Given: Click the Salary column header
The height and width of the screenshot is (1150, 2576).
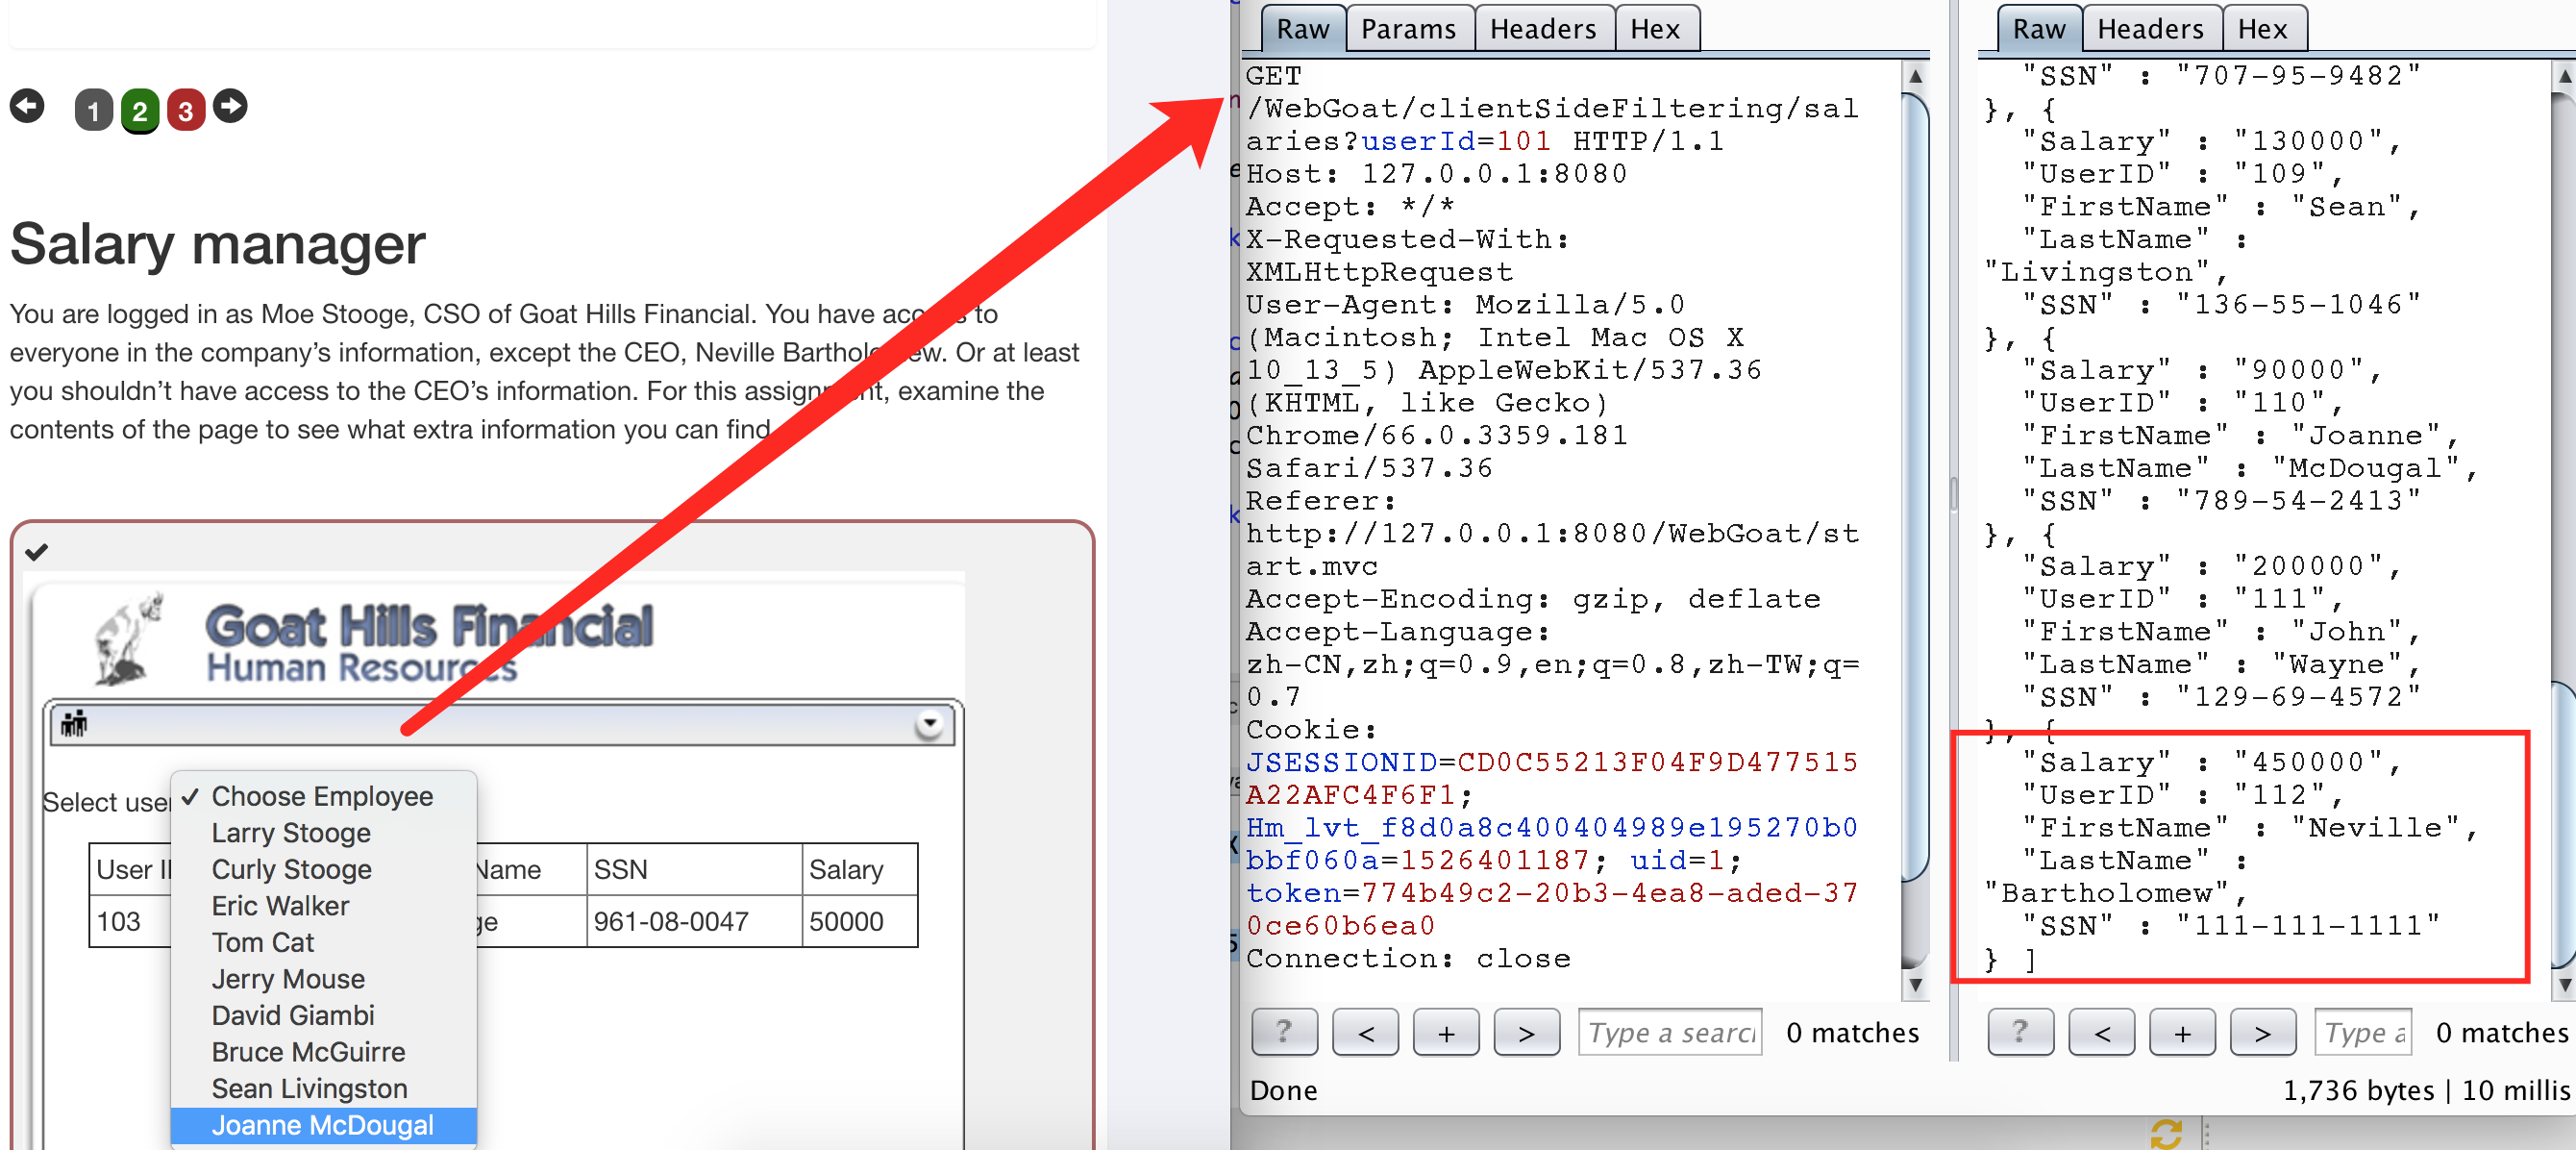Looking at the screenshot, I should click(860, 869).
